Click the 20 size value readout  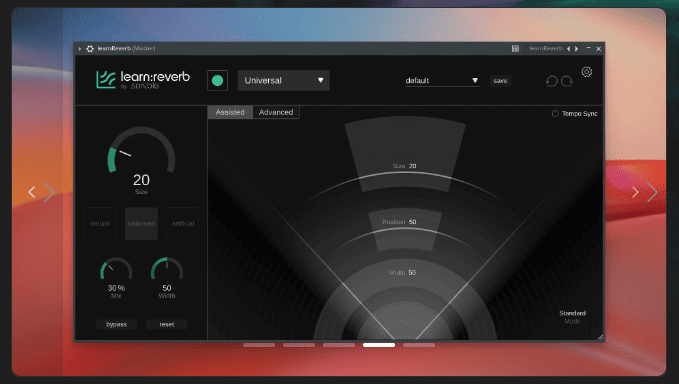pos(141,180)
